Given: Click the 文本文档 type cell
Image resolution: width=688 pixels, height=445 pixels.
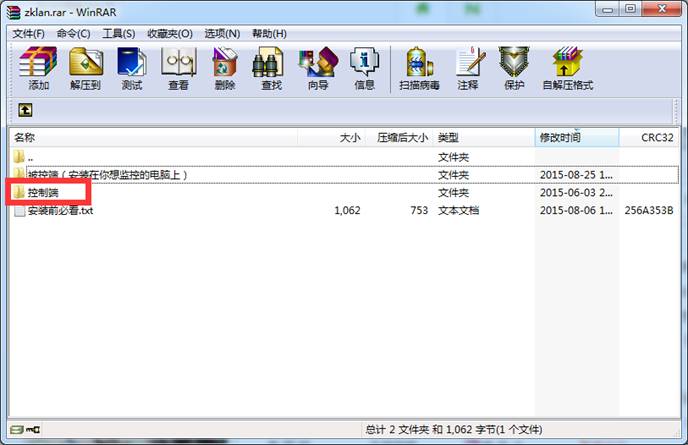Looking at the screenshot, I should point(459,211).
